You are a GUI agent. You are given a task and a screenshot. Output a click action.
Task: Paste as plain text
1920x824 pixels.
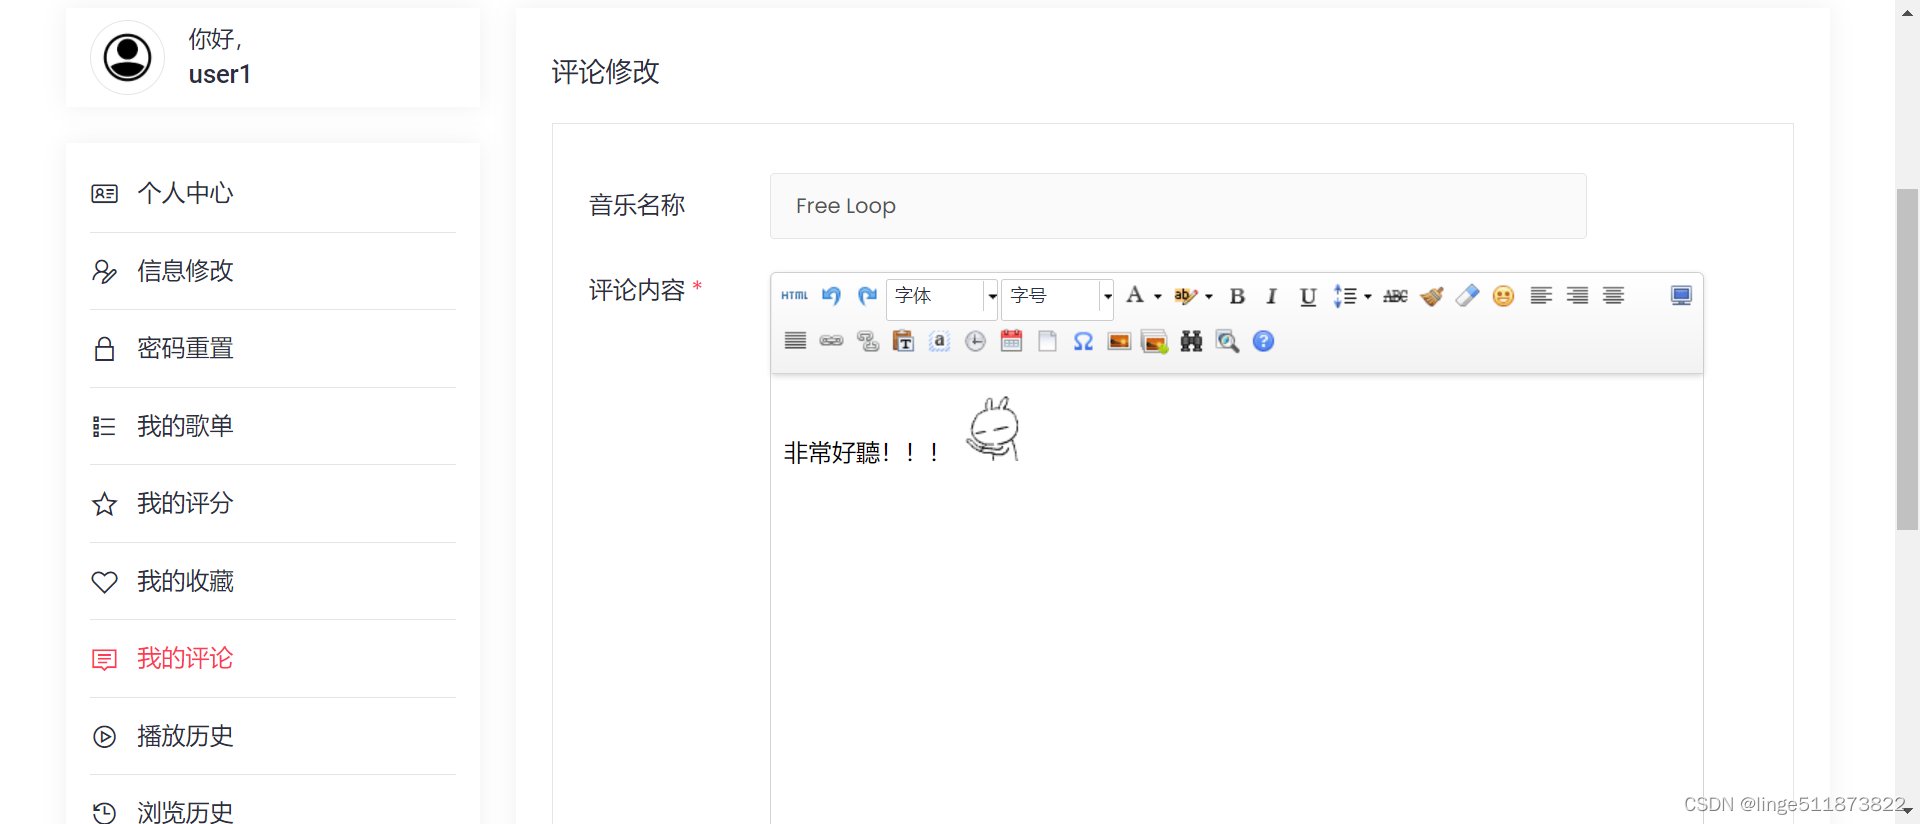903,341
